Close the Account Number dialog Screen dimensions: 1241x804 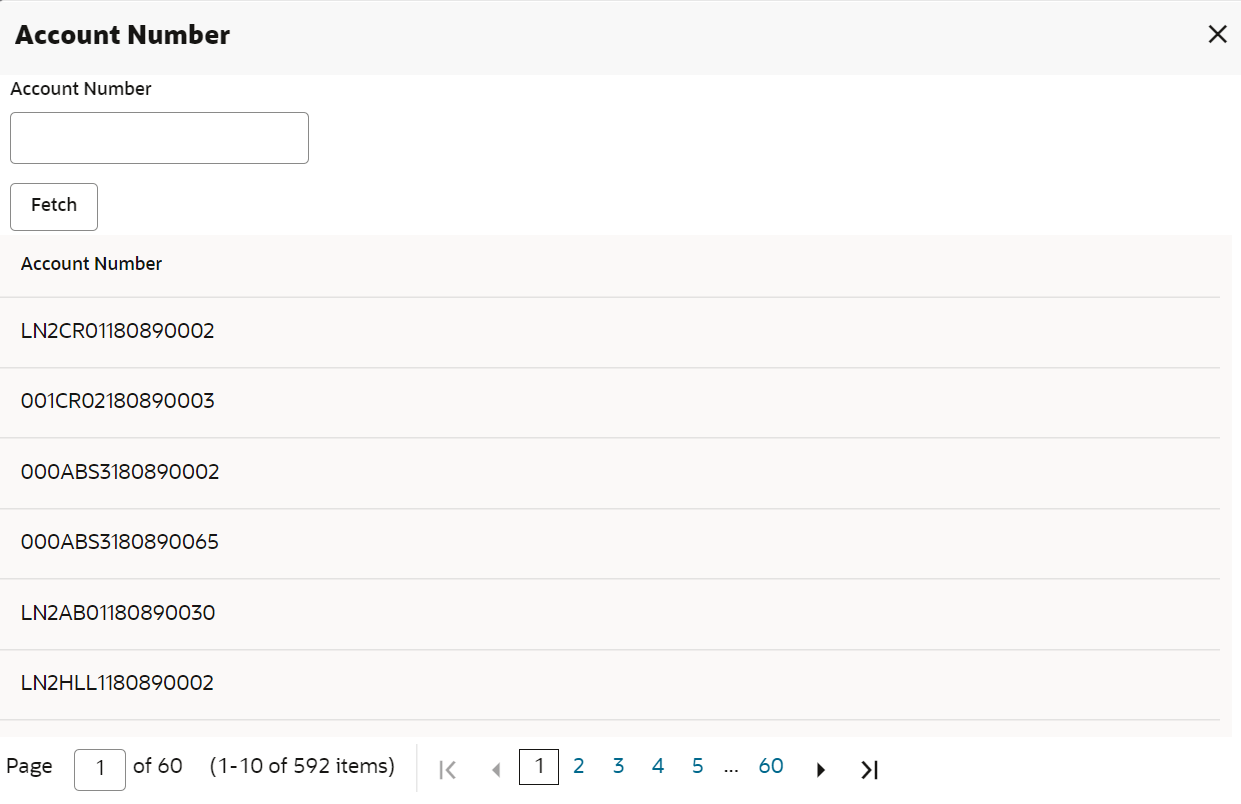(1217, 35)
